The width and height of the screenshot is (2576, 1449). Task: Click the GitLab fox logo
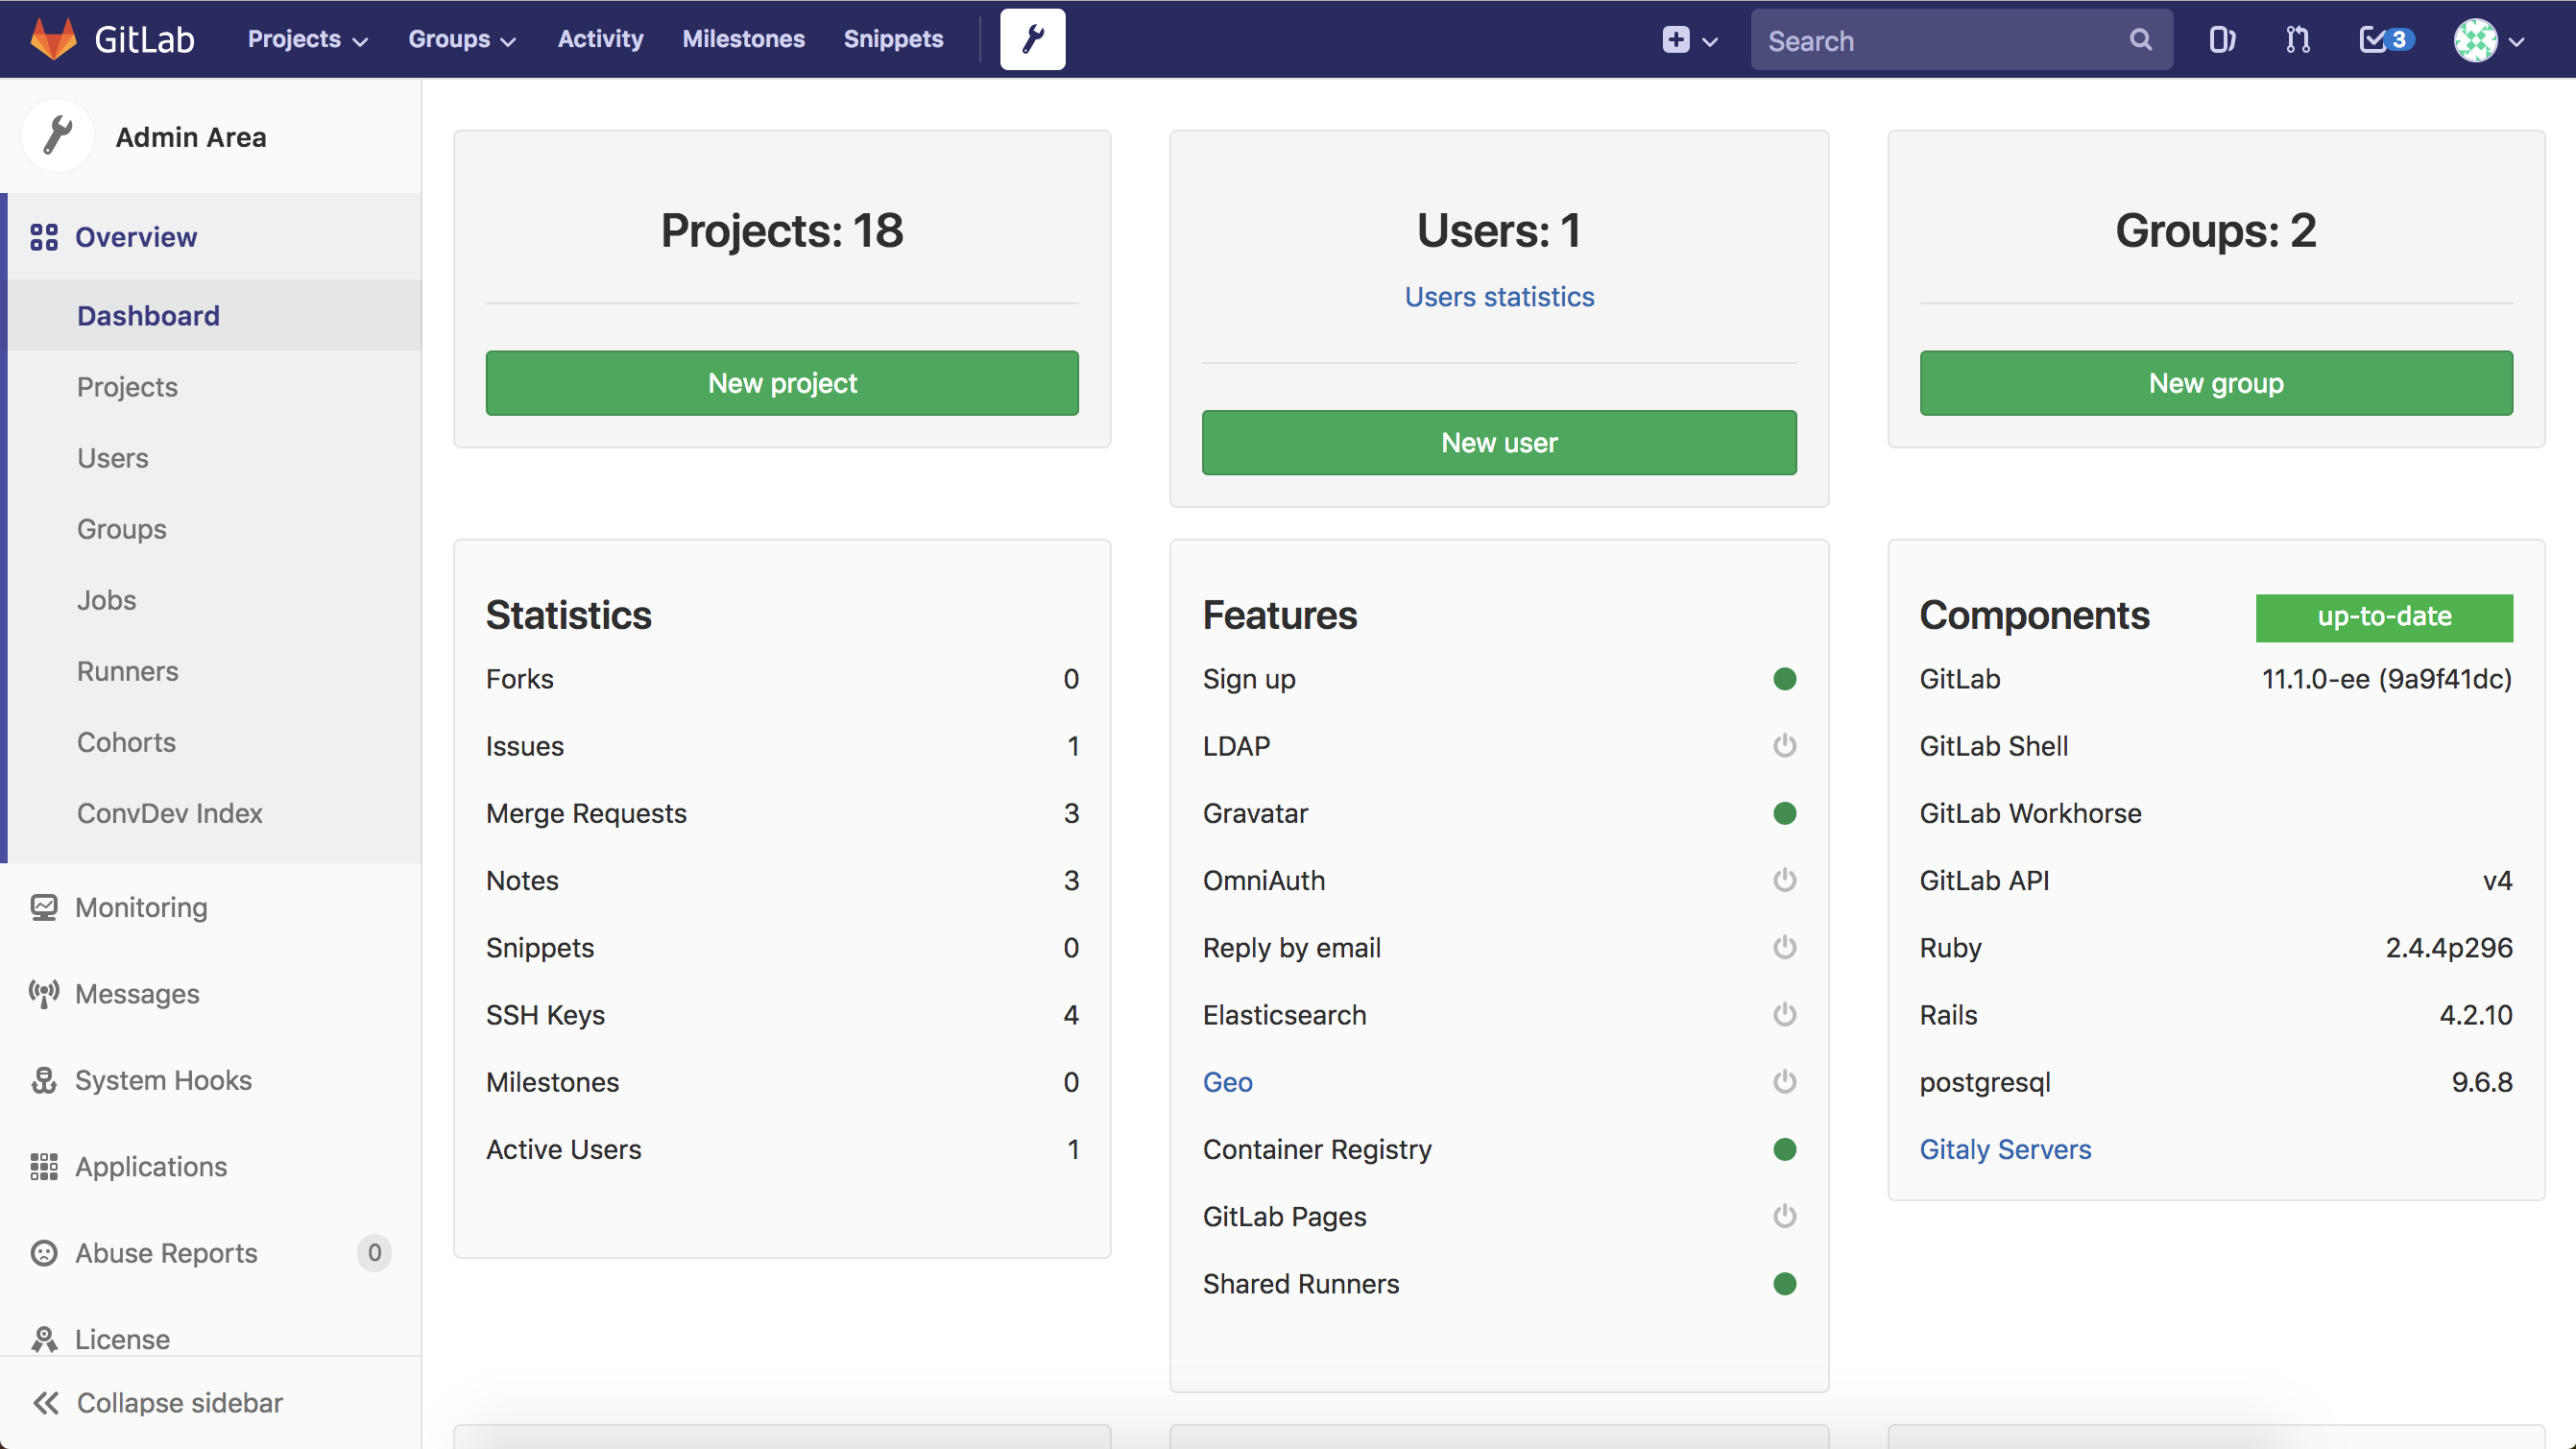[x=54, y=39]
